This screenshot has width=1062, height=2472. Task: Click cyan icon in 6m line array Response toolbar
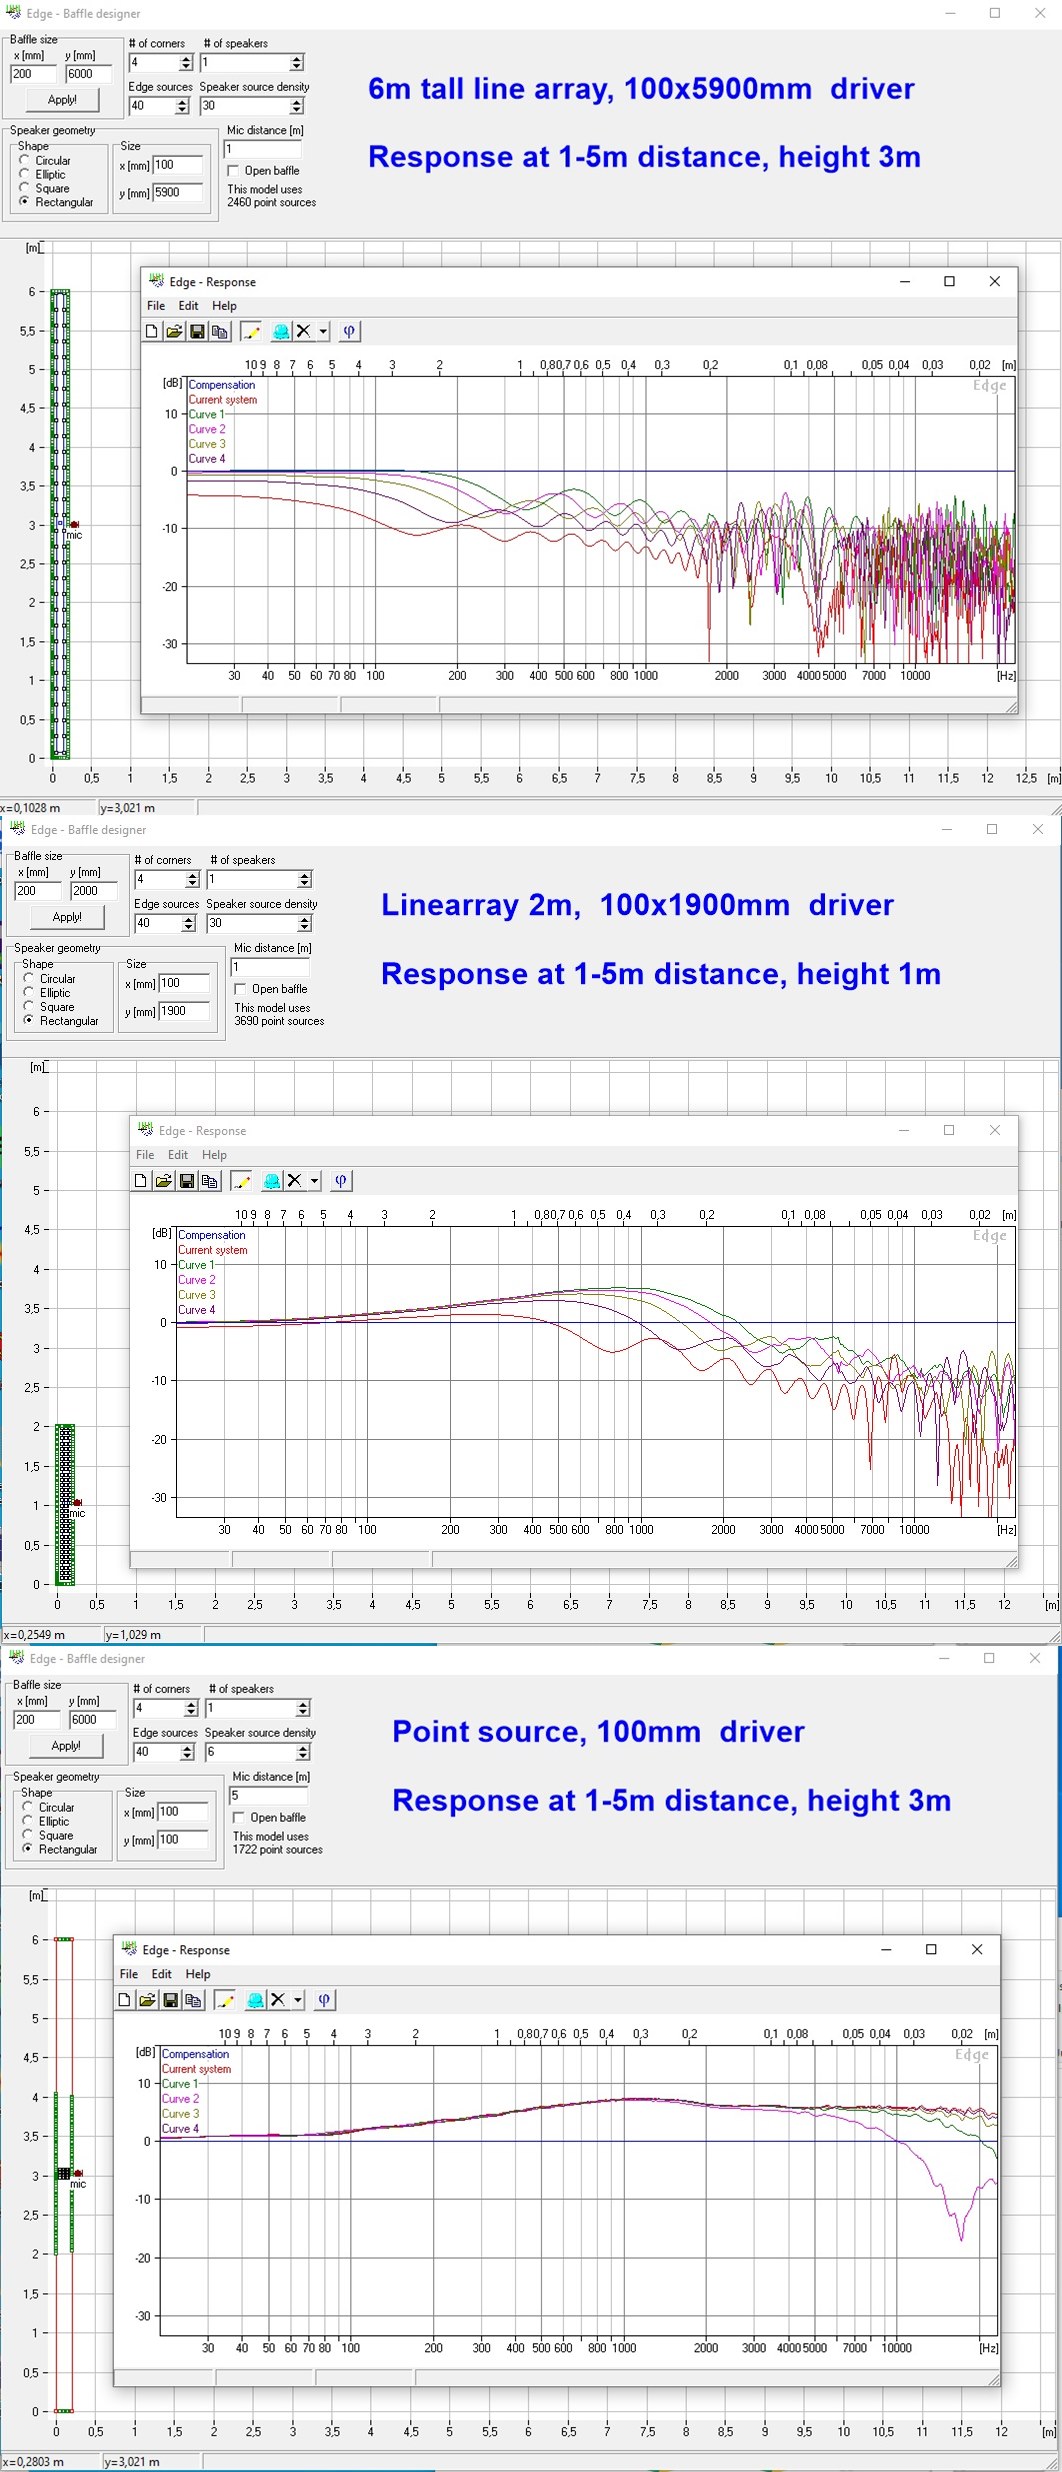click(x=281, y=331)
